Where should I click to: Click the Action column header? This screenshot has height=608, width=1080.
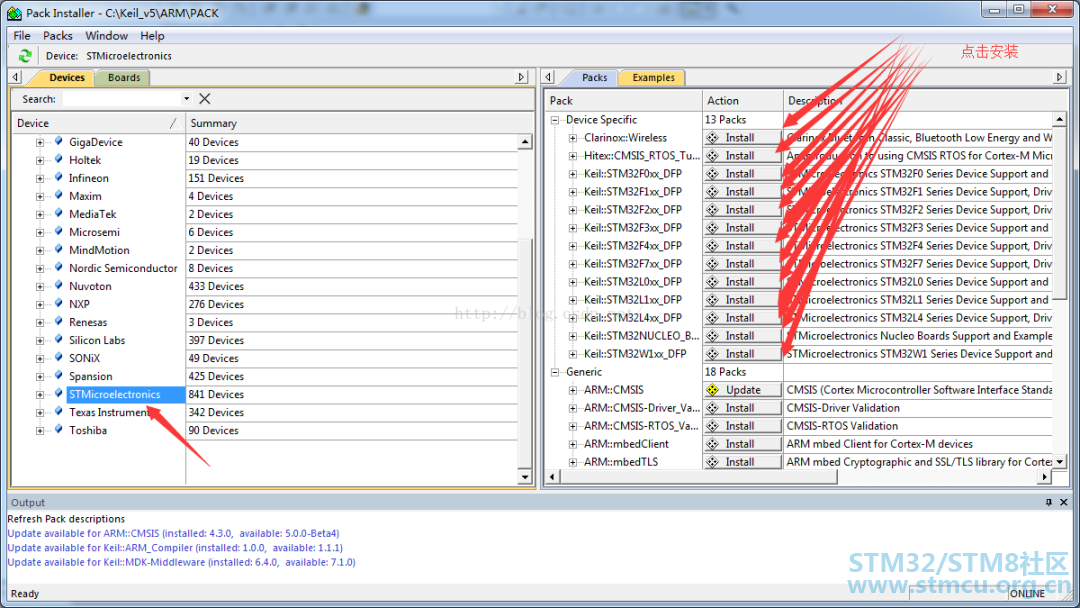tap(742, 101)
